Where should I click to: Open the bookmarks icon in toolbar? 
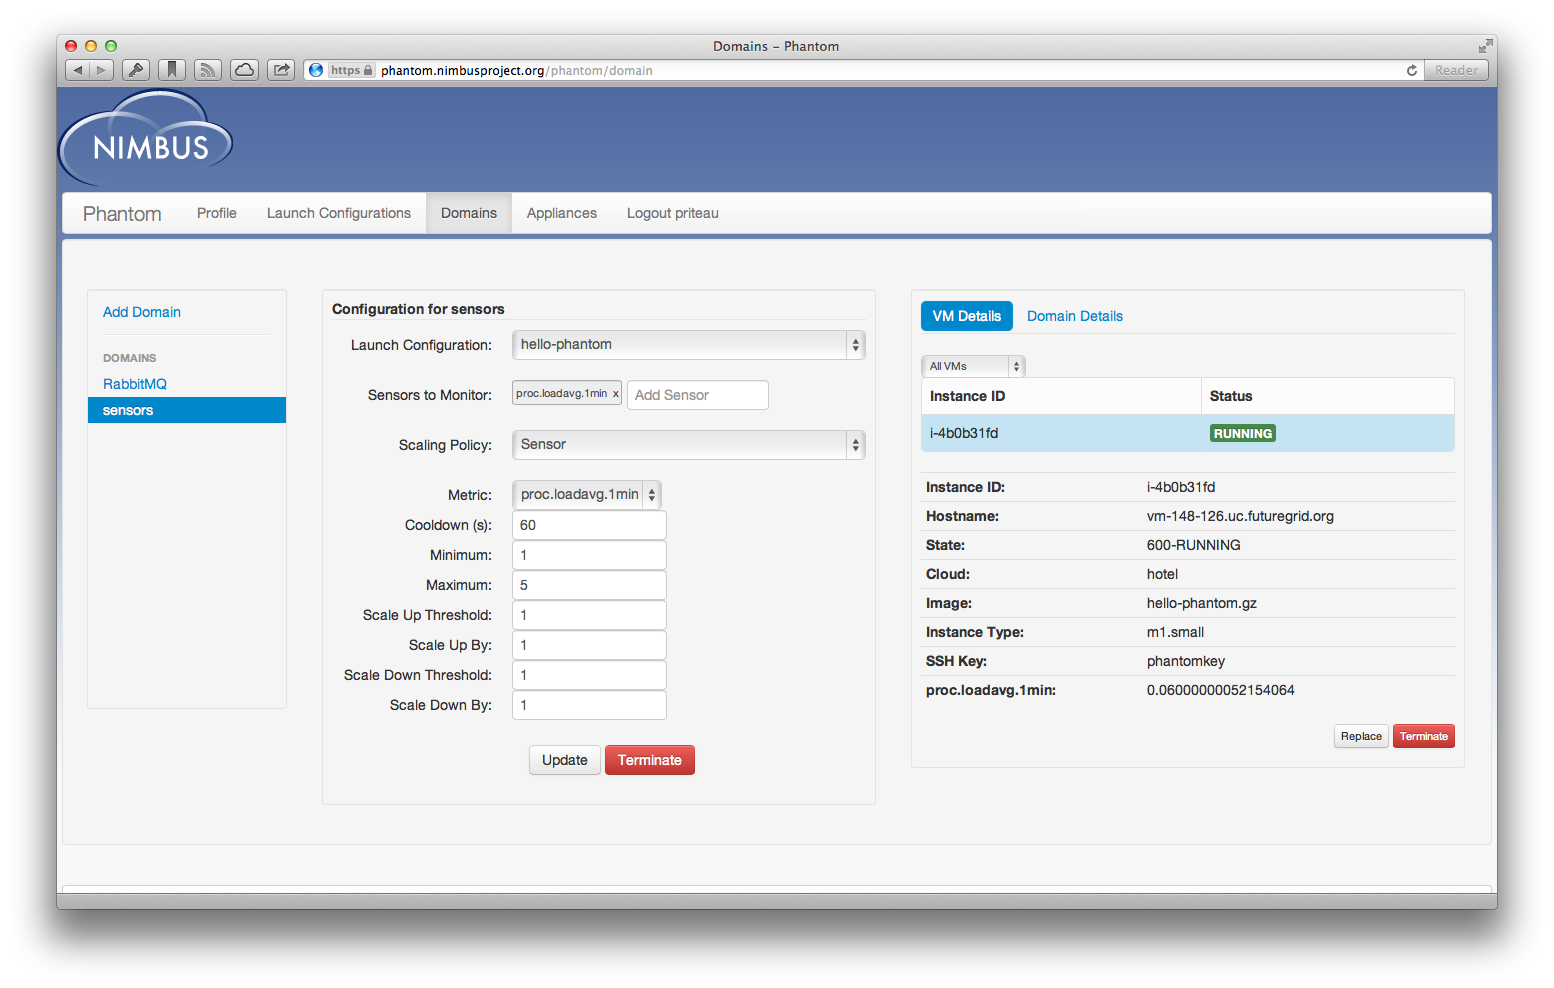[x=172, y=70]
